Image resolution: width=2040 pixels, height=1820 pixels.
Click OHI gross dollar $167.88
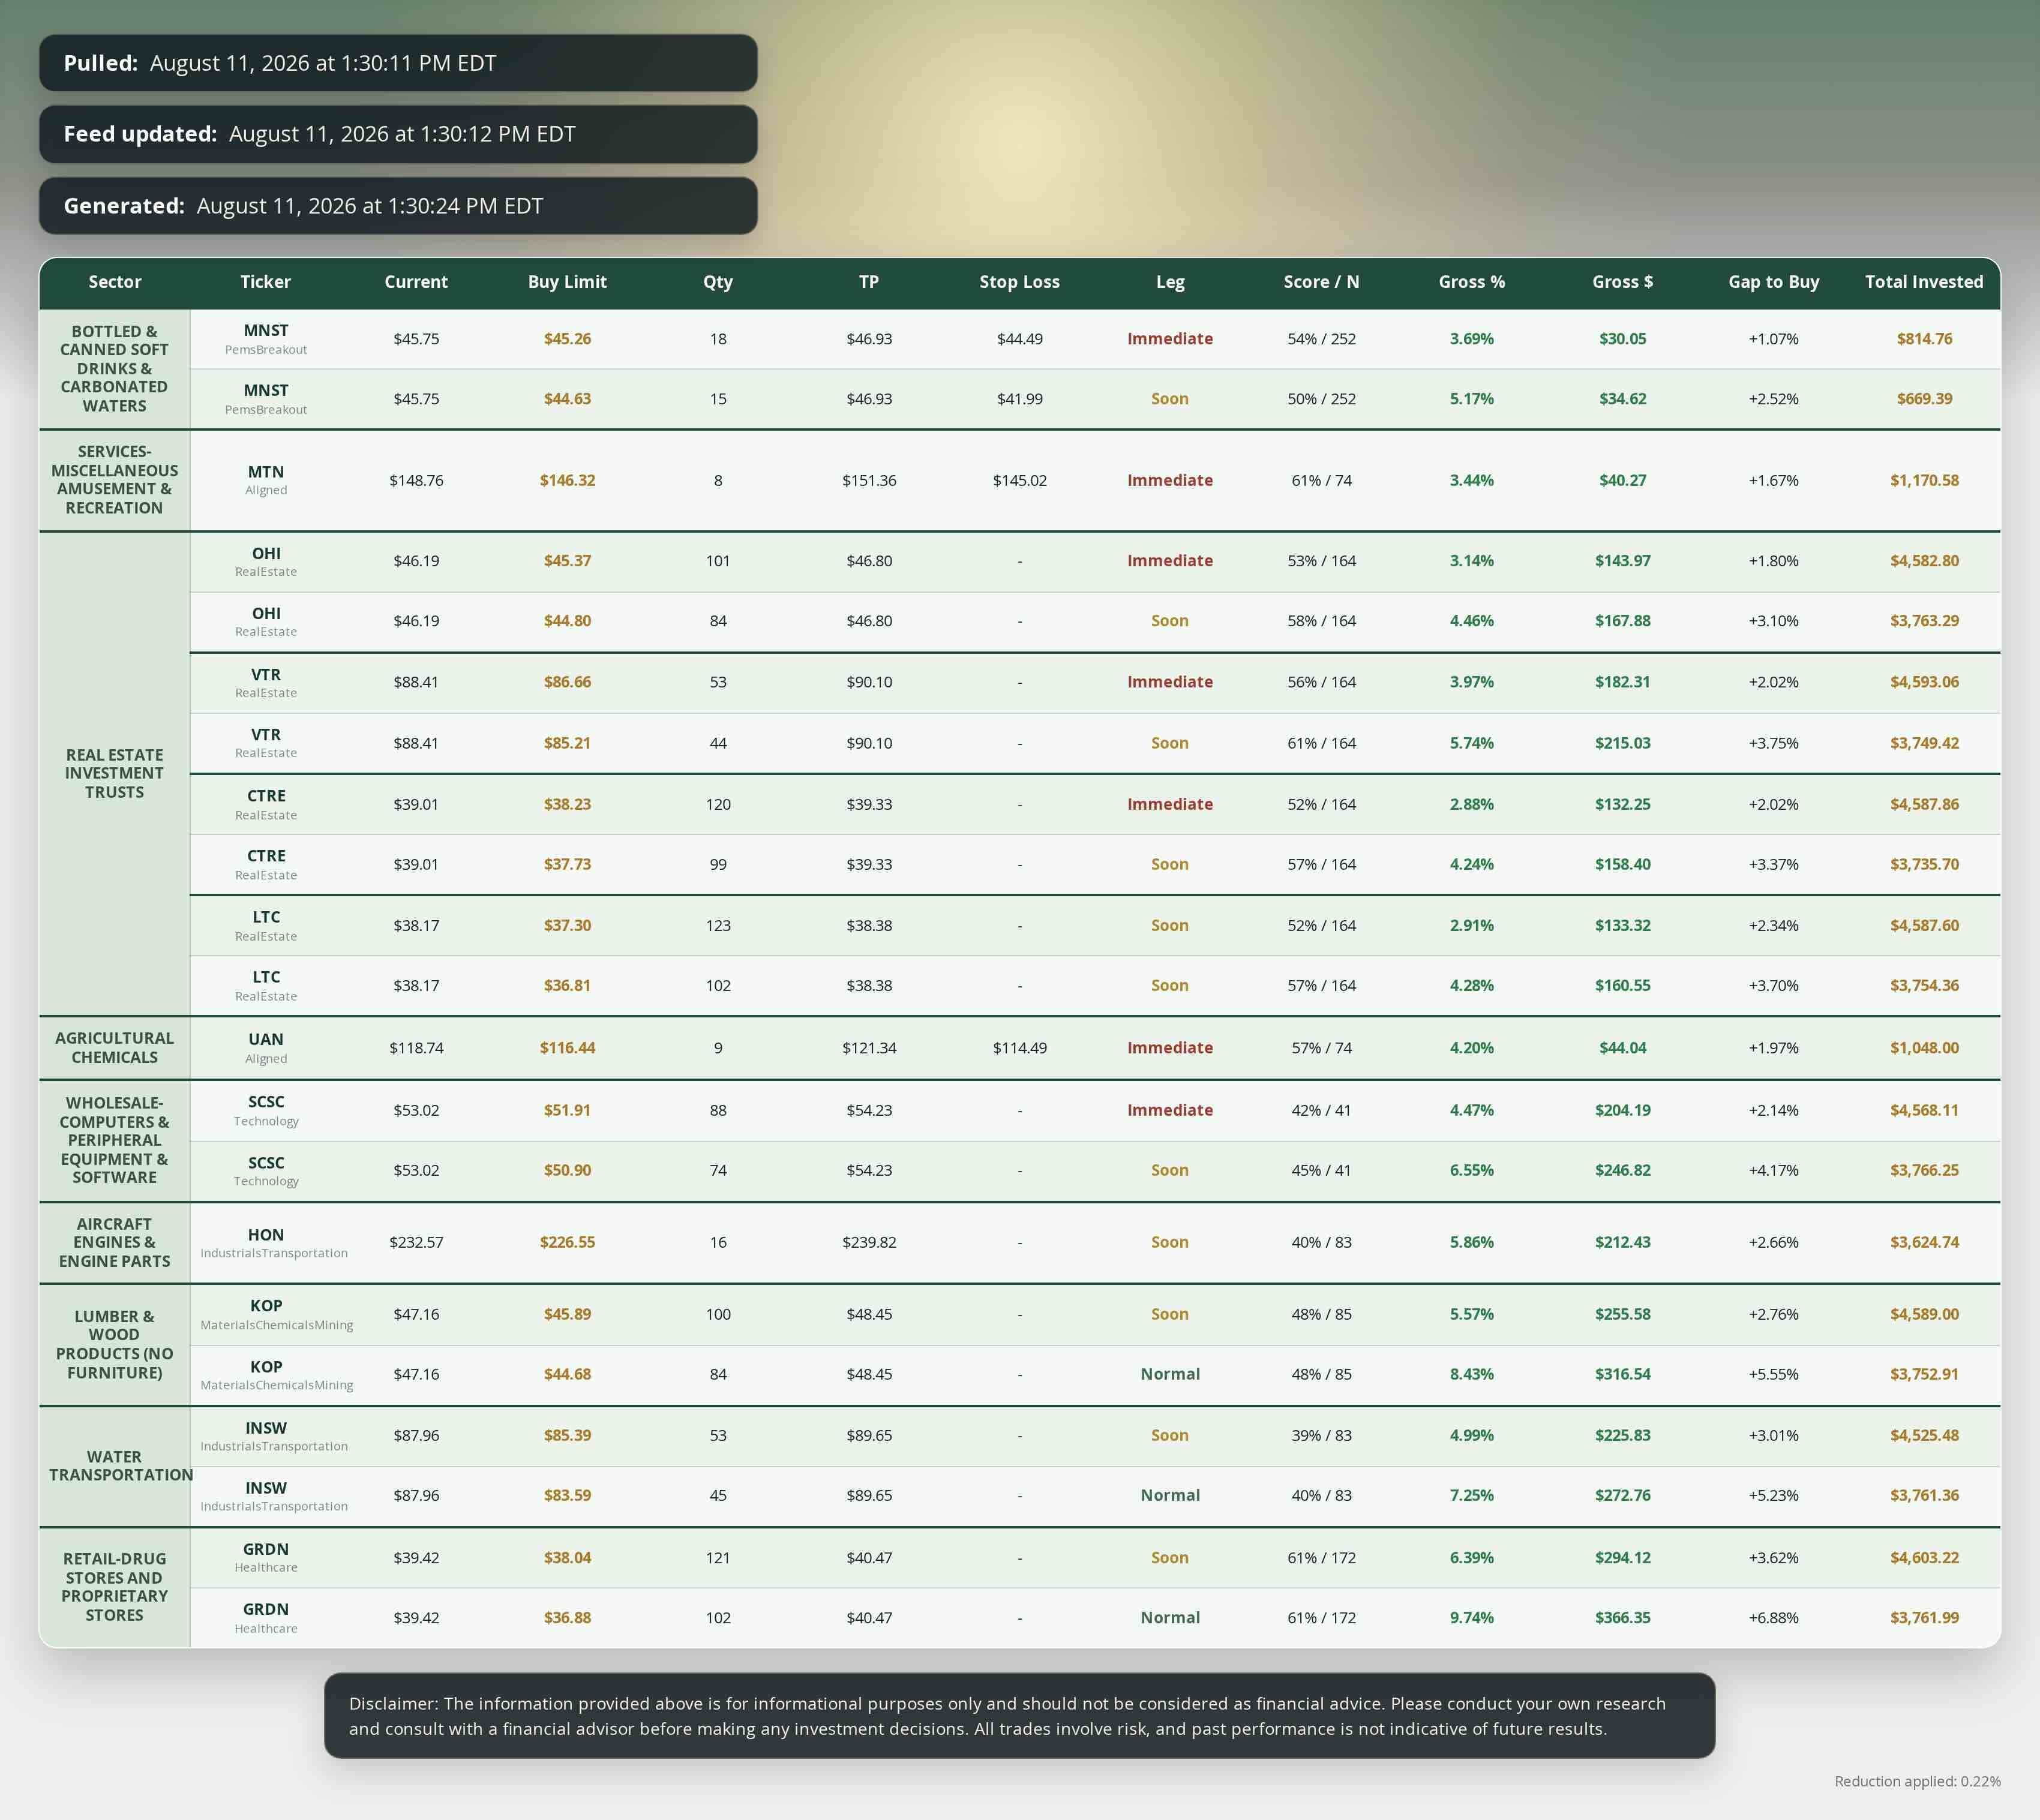[1623, 621]
